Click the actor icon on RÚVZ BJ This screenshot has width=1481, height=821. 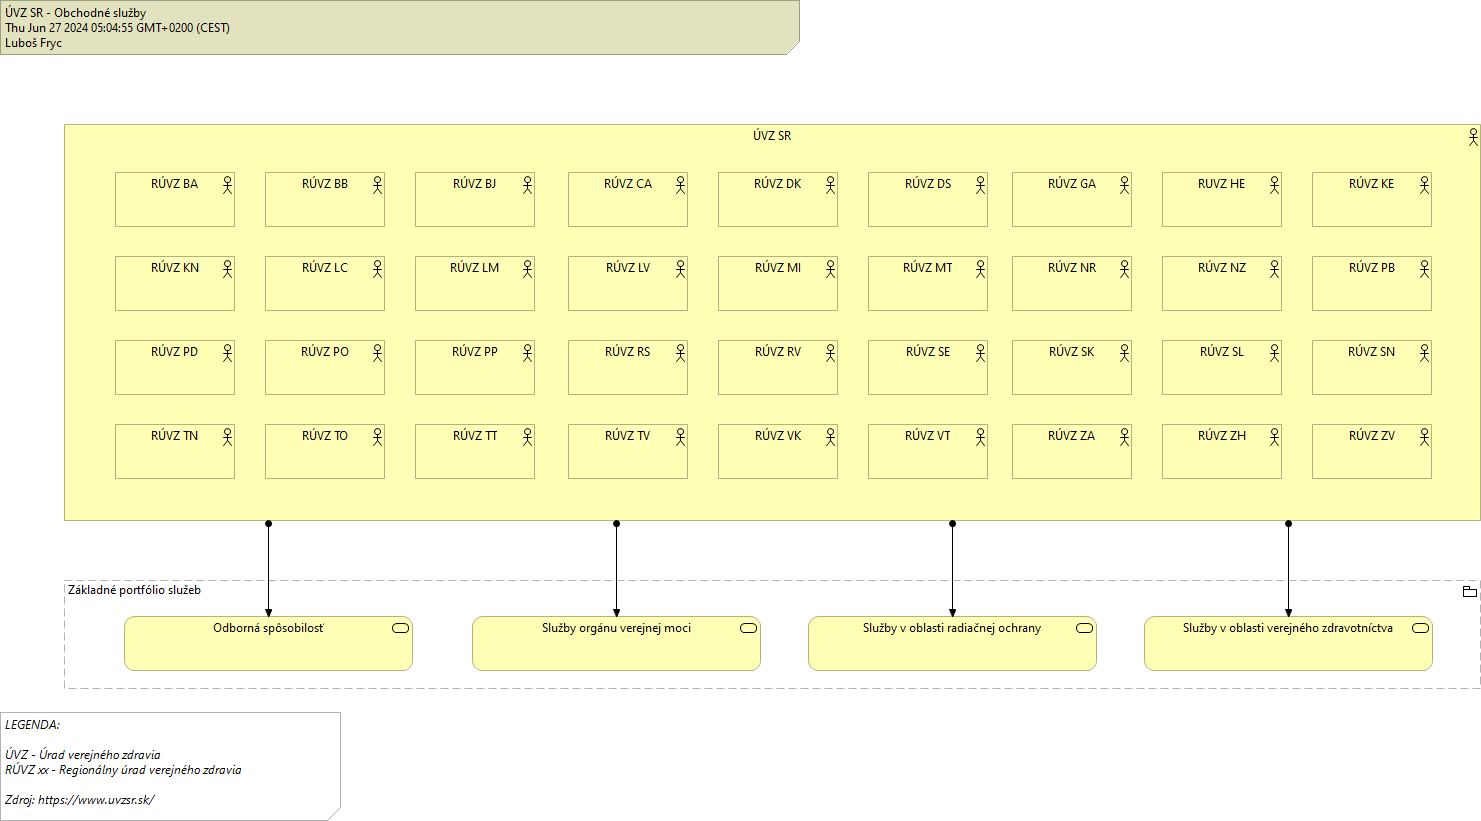(527, 185)
